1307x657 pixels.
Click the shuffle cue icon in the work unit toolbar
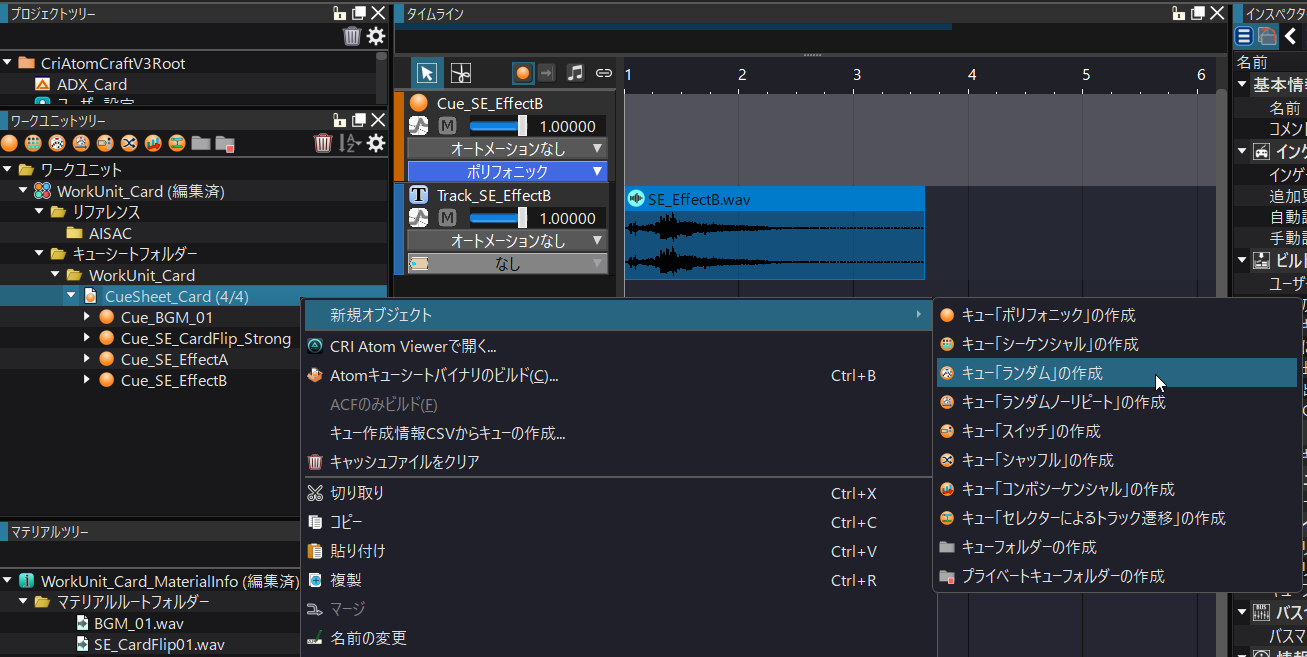point(130,143)
